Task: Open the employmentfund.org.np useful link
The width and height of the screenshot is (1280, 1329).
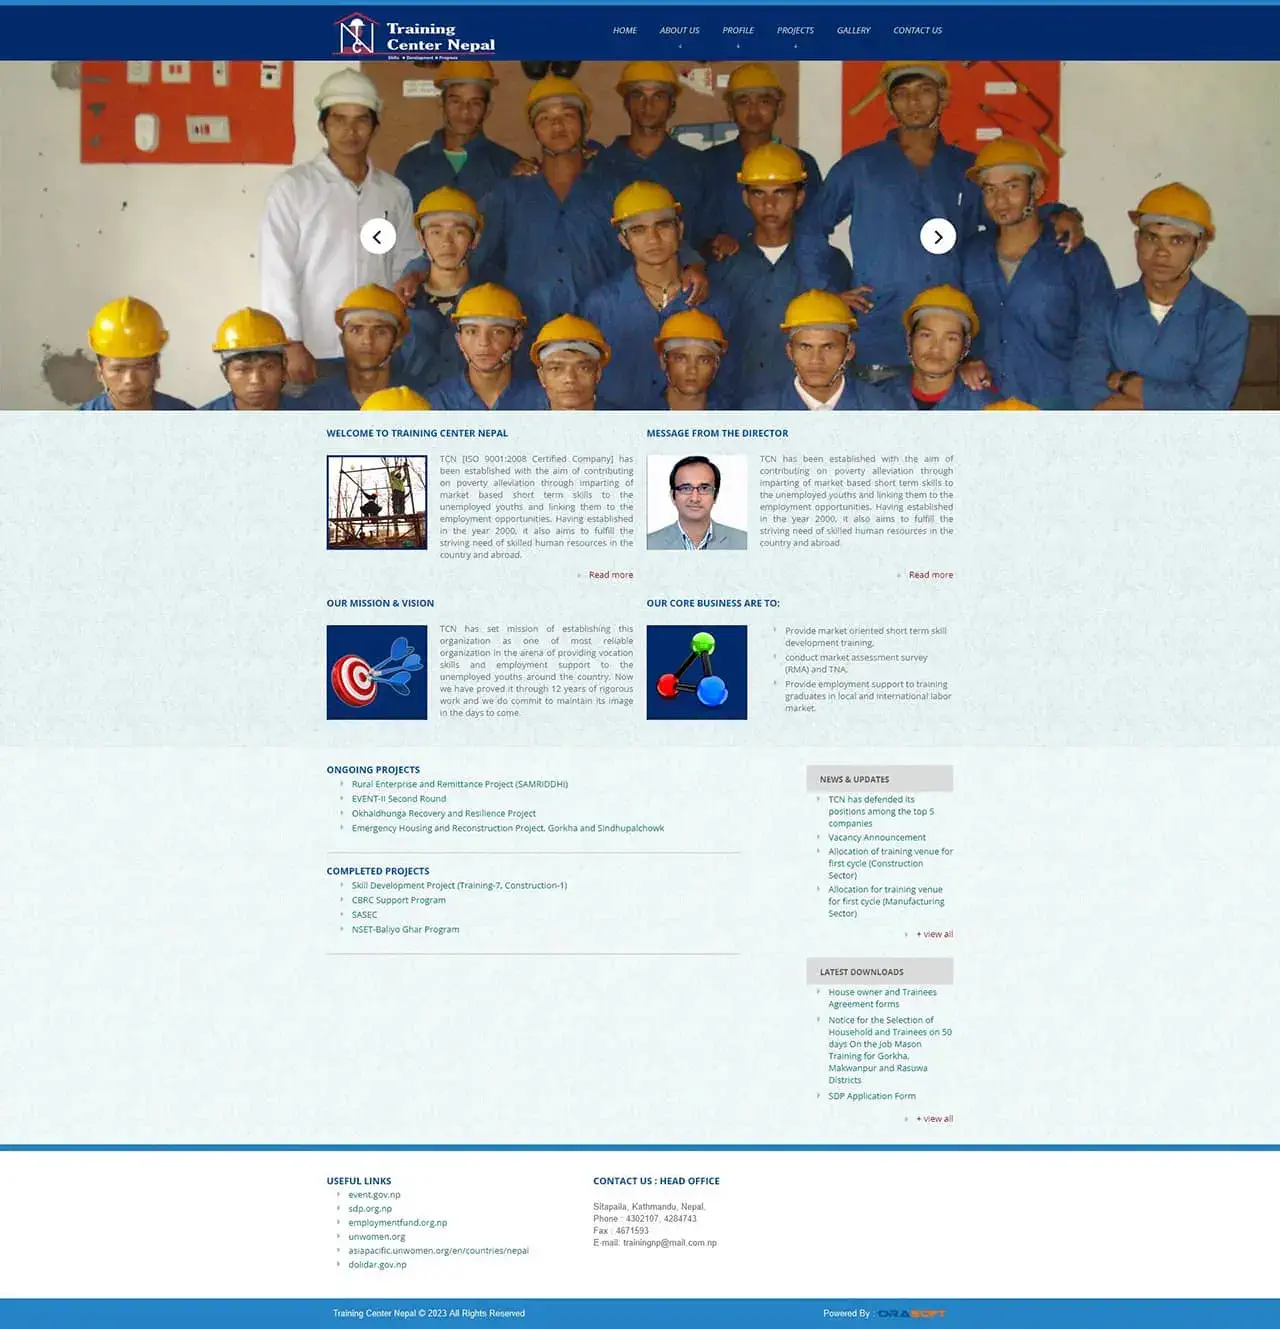Action: [398, 1223]
